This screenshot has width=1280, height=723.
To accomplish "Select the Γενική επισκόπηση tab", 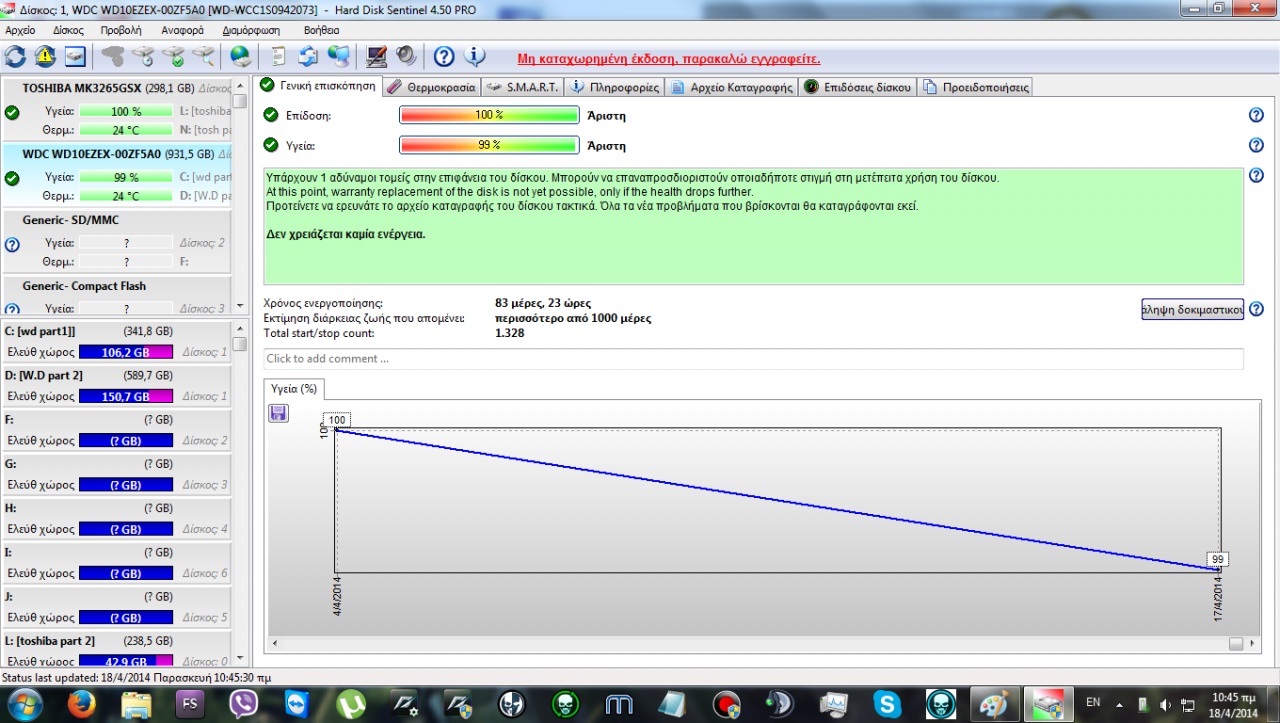I will 318,85.
